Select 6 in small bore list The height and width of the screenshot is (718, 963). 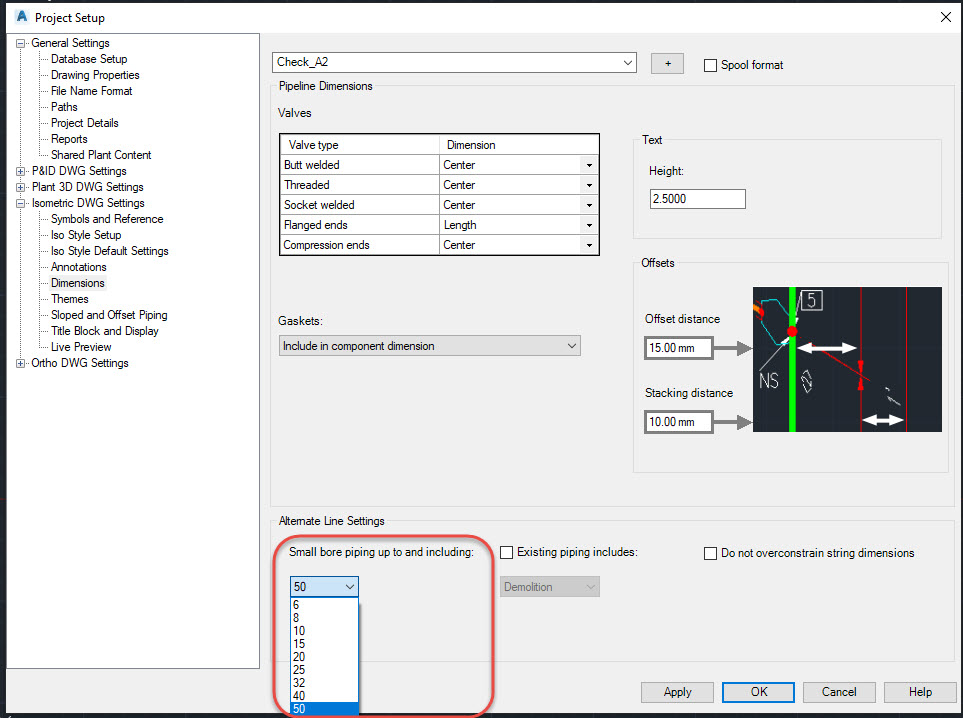324,605
